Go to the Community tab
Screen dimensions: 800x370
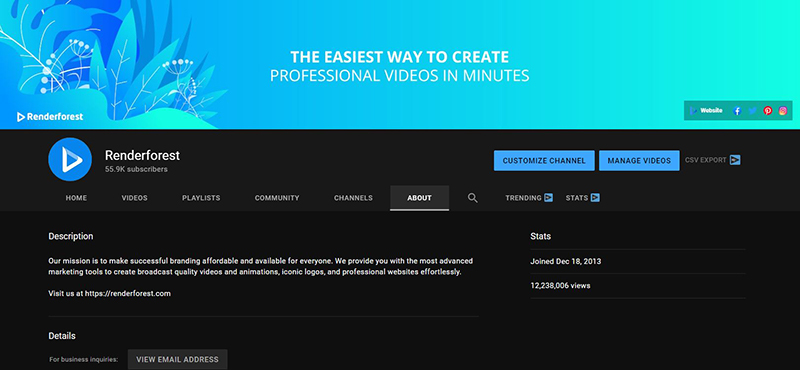pos(277,198)
